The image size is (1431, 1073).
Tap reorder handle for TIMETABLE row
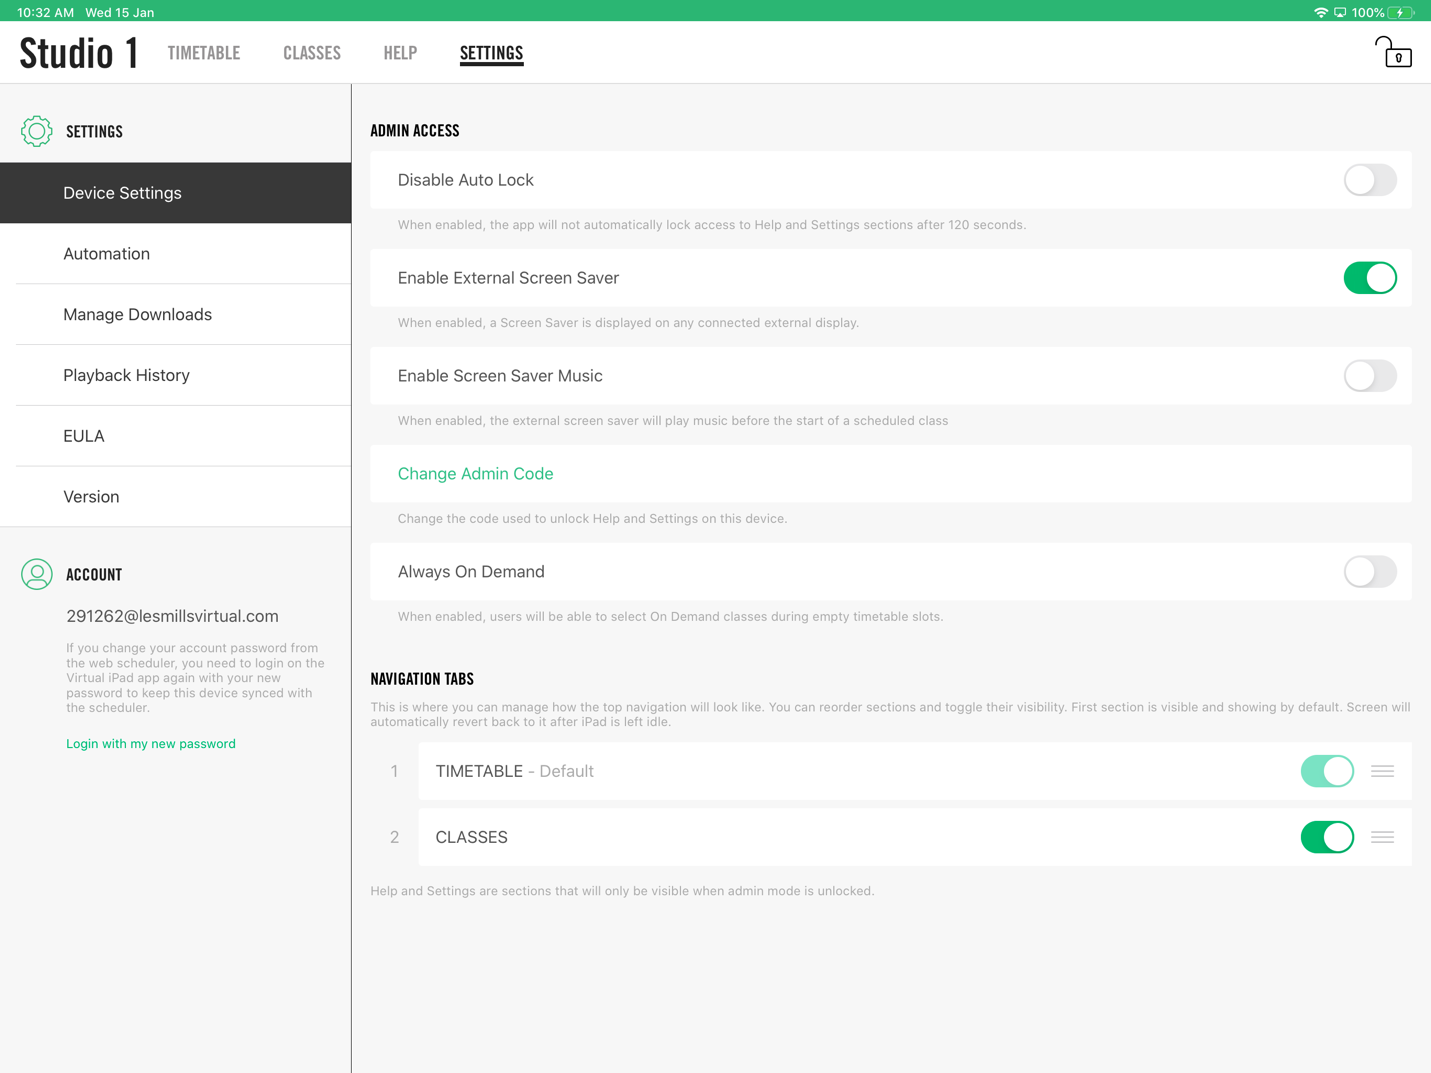pos(1382,771)
